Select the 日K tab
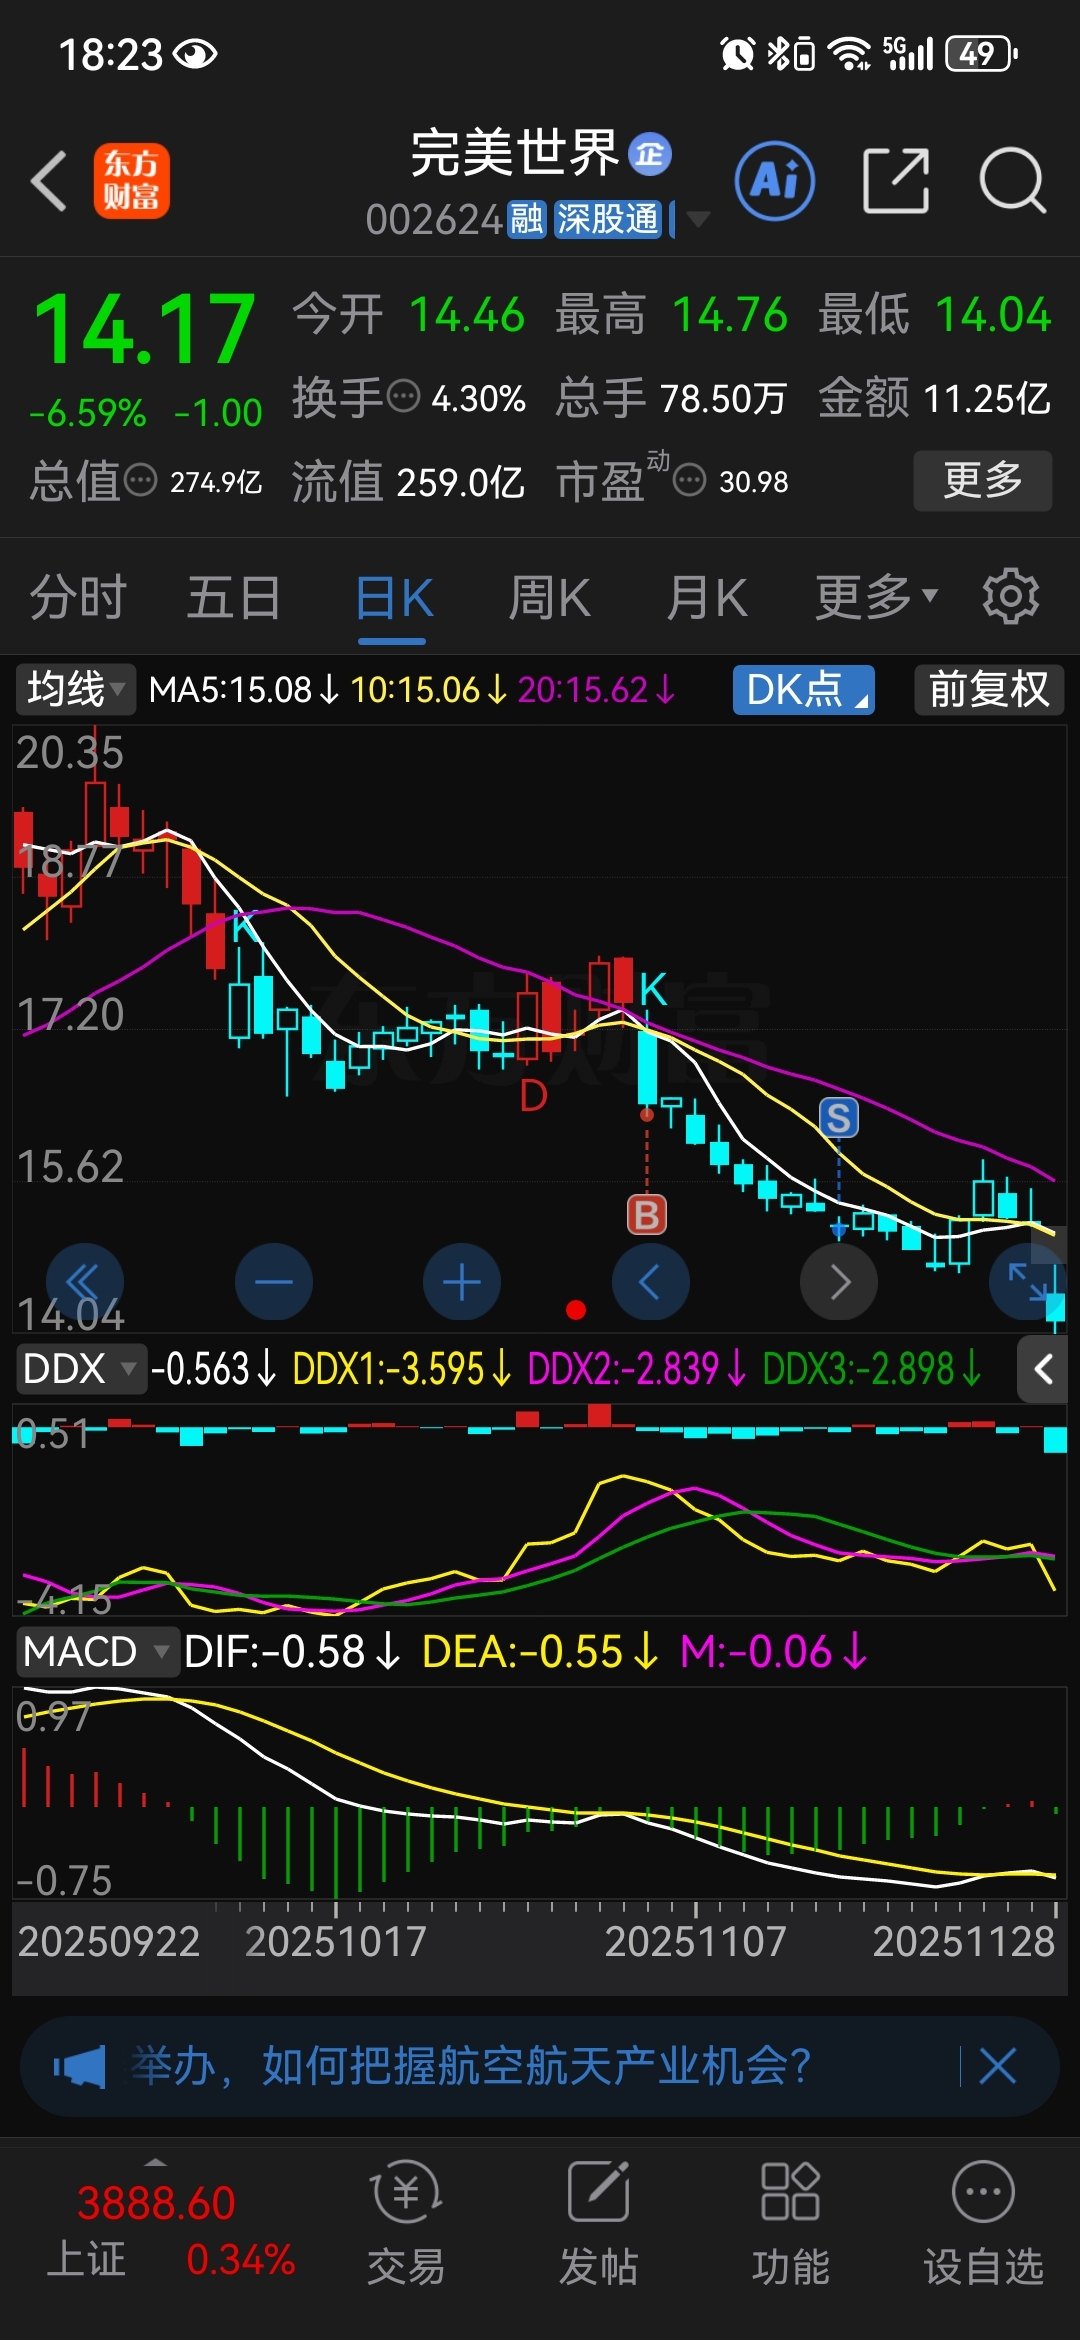1080x2340 pixels. click(394, 598)
